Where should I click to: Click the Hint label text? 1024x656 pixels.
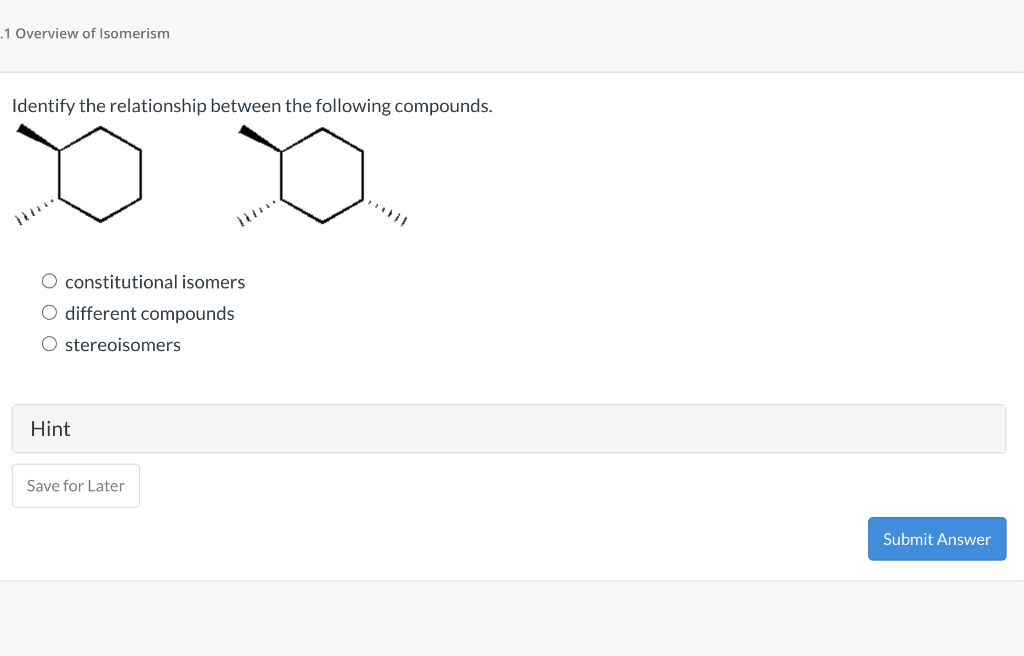50,428
